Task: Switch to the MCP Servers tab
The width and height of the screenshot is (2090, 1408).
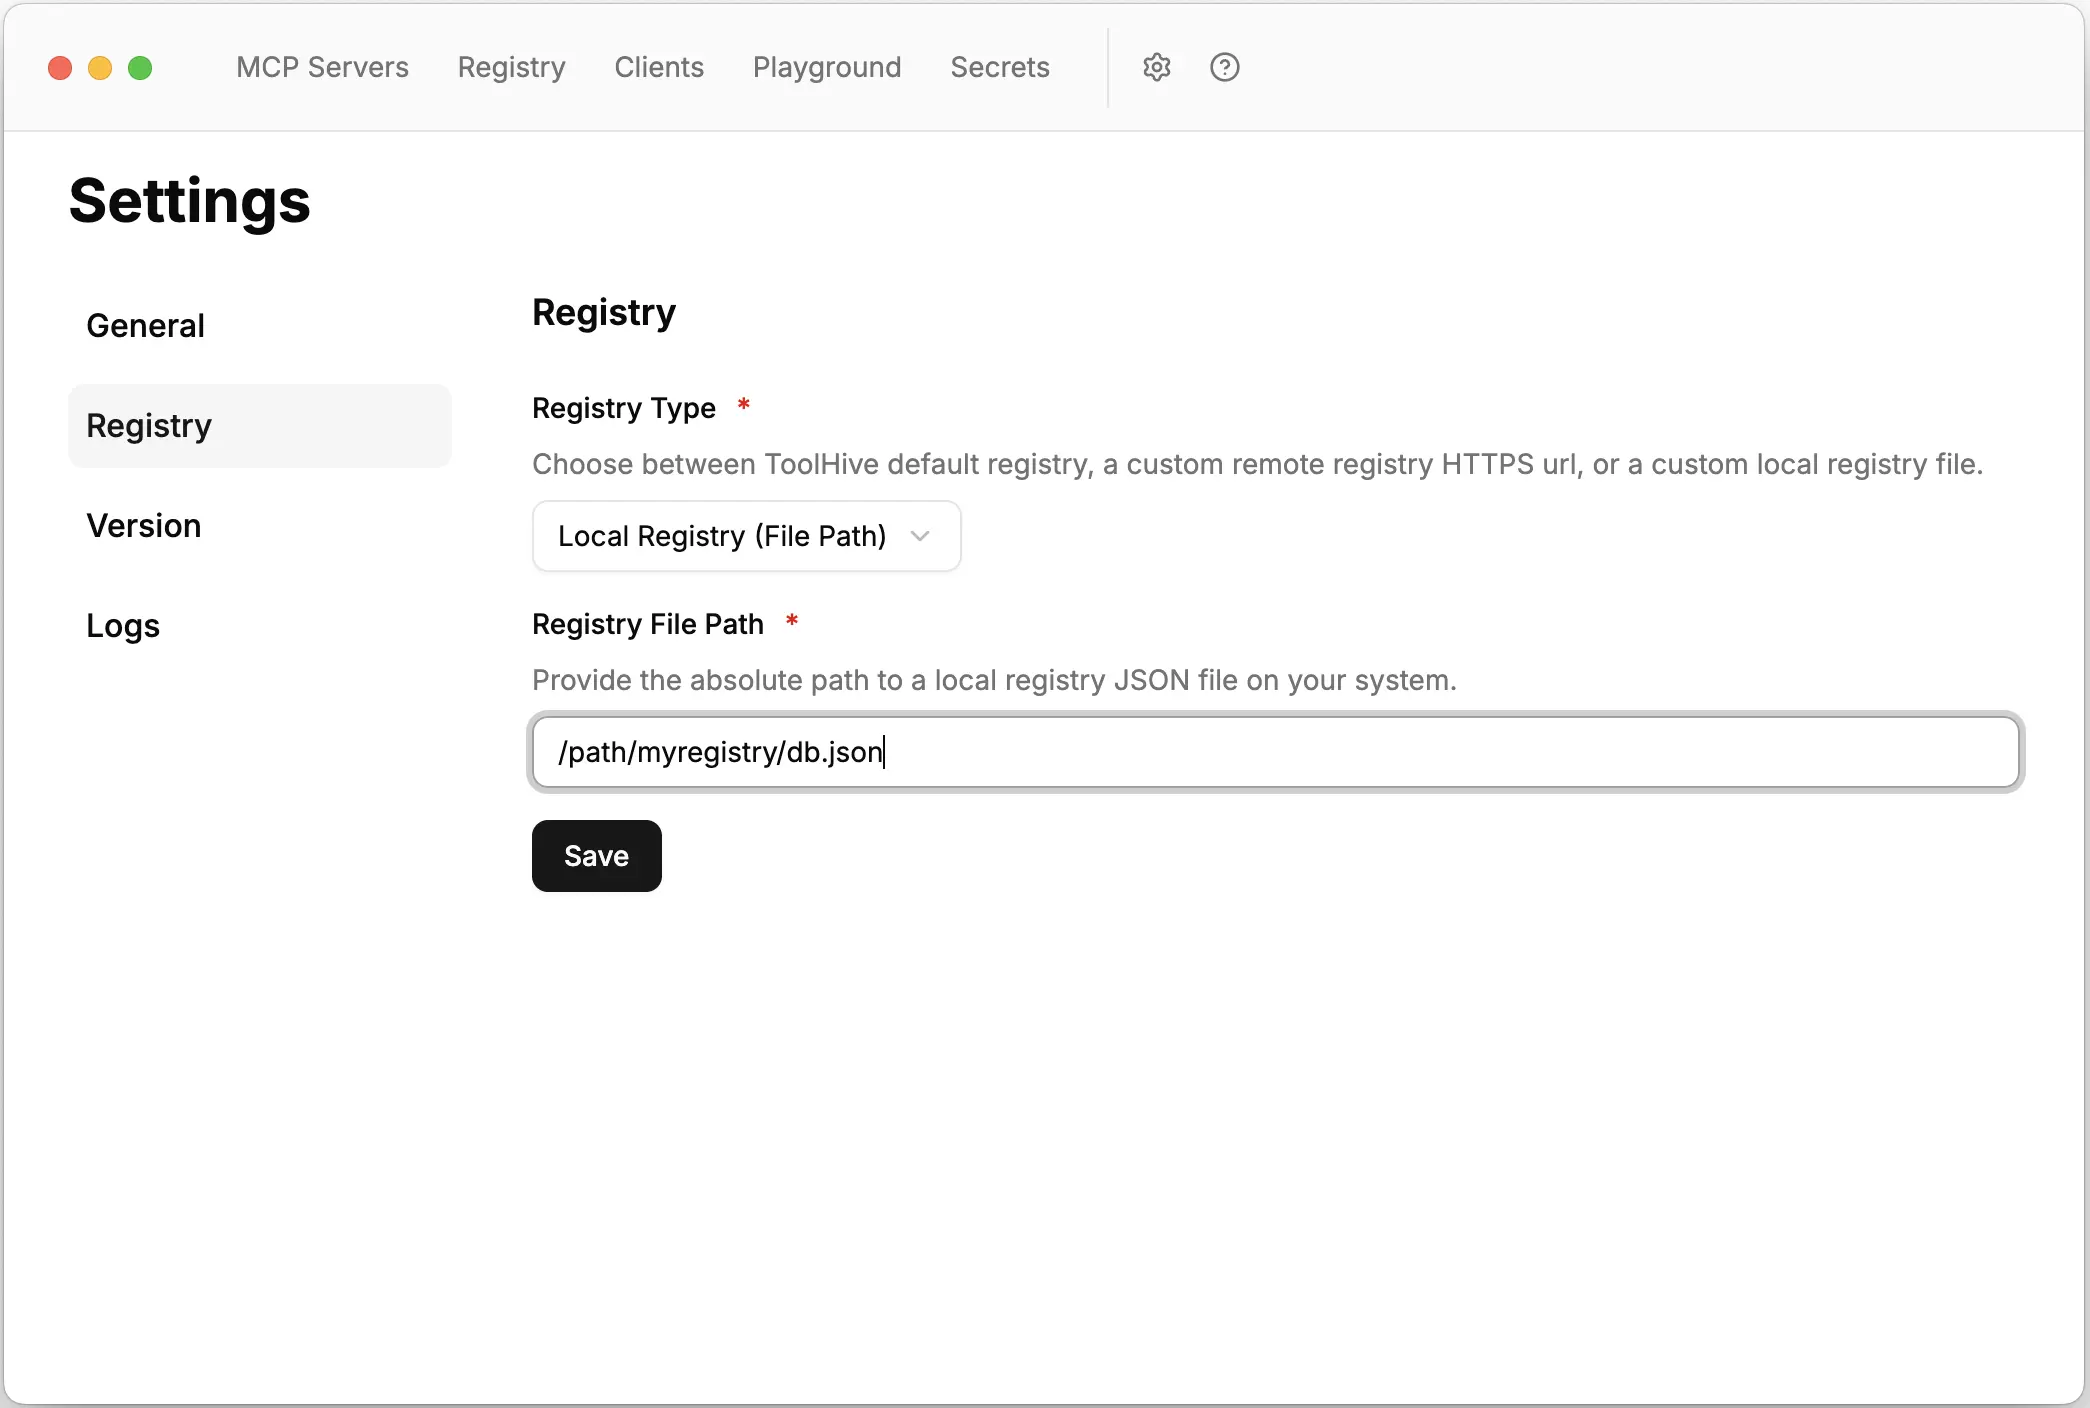Action: click(x=322, y=67)
